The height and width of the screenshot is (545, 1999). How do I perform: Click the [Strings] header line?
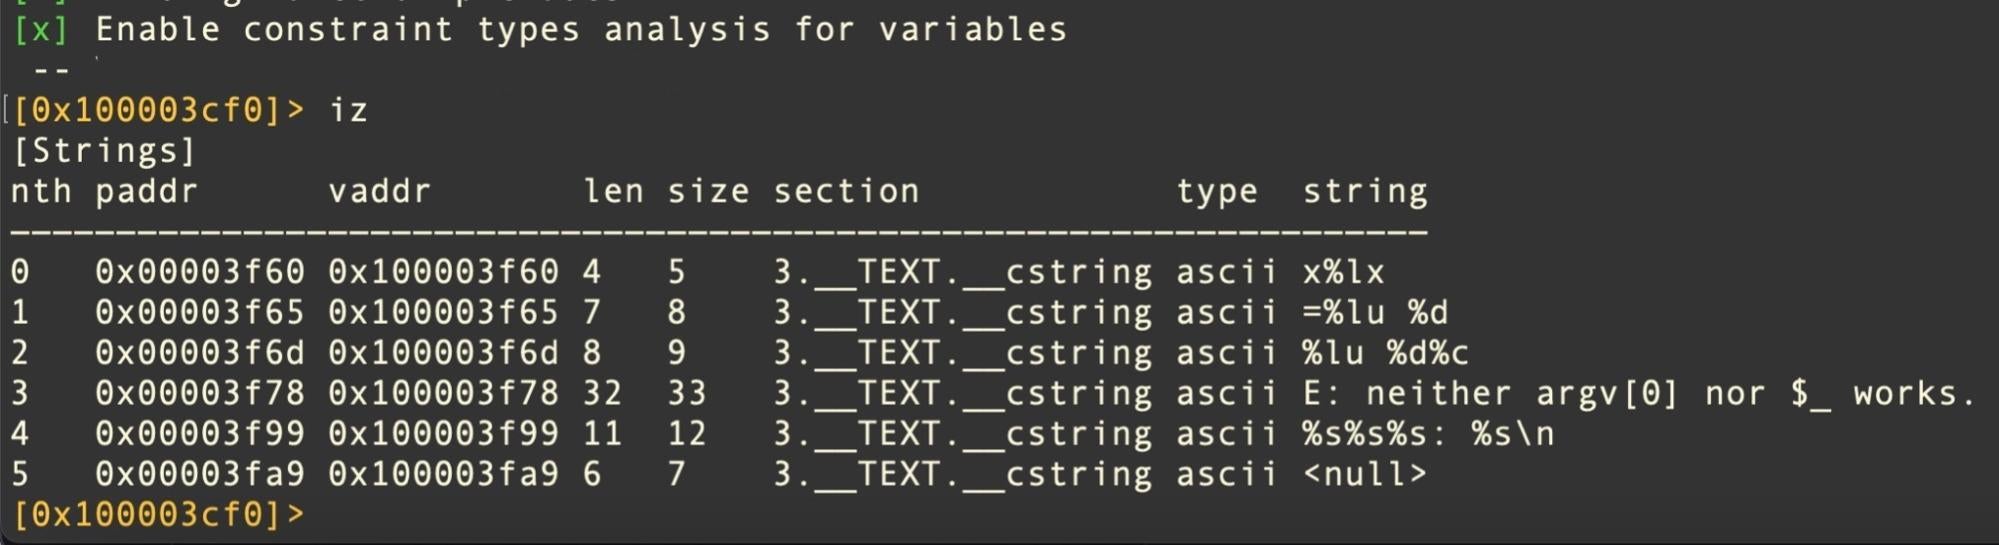103,151
